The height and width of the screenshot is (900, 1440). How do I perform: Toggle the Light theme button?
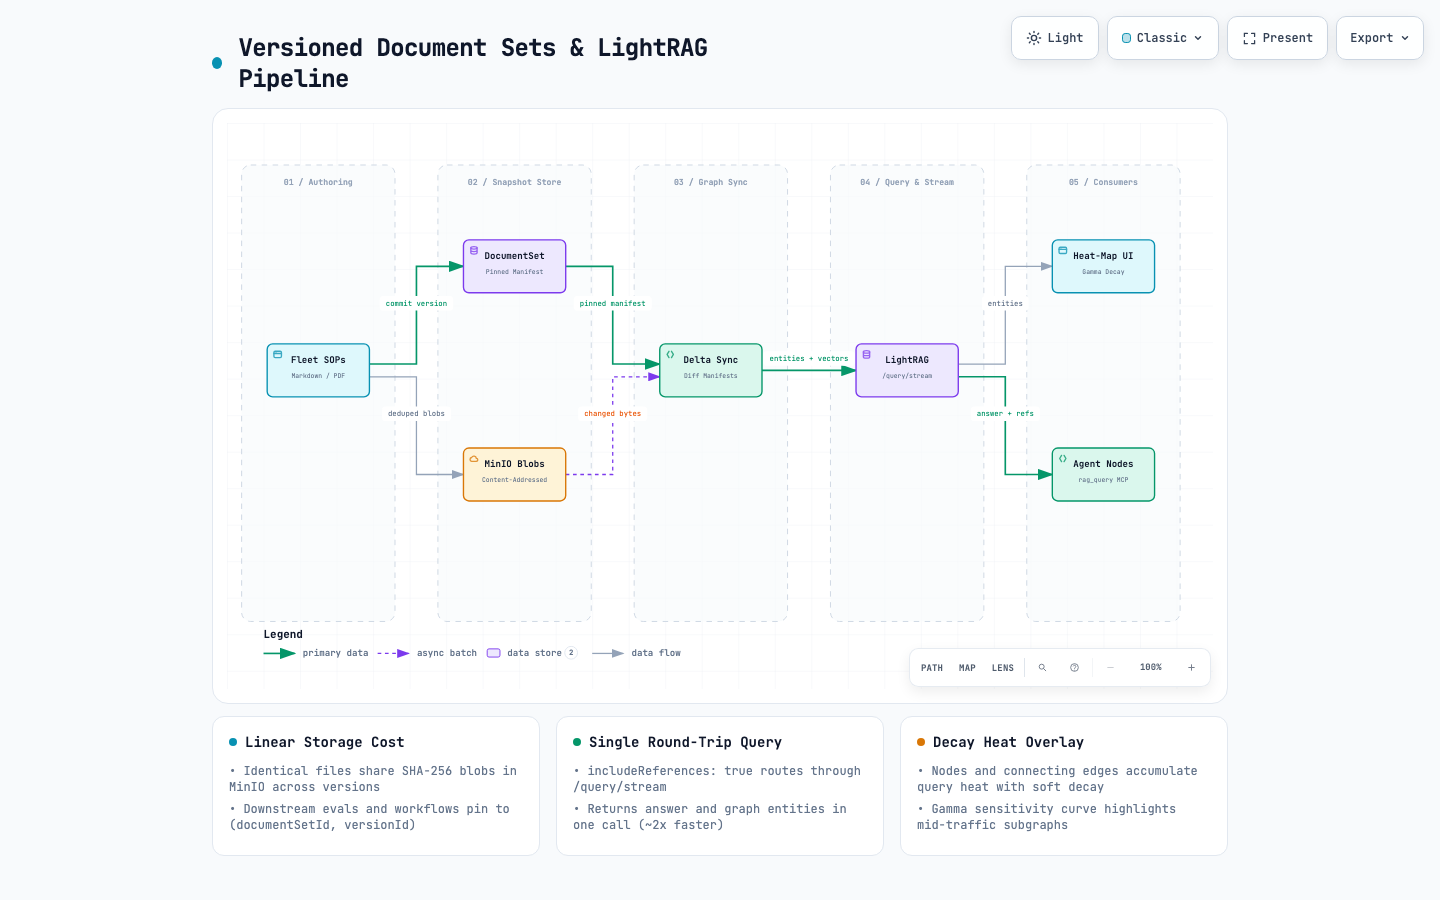pyautogui.click(x=1055, y=38)
